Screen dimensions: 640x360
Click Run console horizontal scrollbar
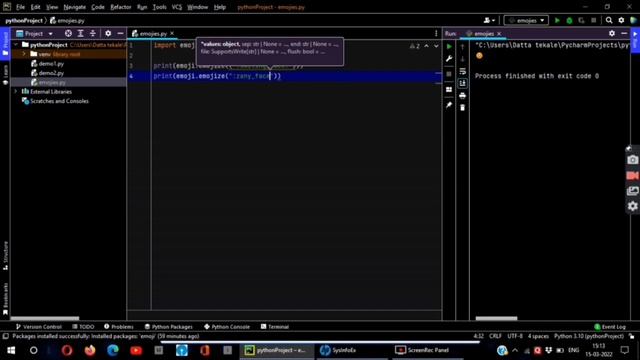pyautogui.click(x=496, y=318)
